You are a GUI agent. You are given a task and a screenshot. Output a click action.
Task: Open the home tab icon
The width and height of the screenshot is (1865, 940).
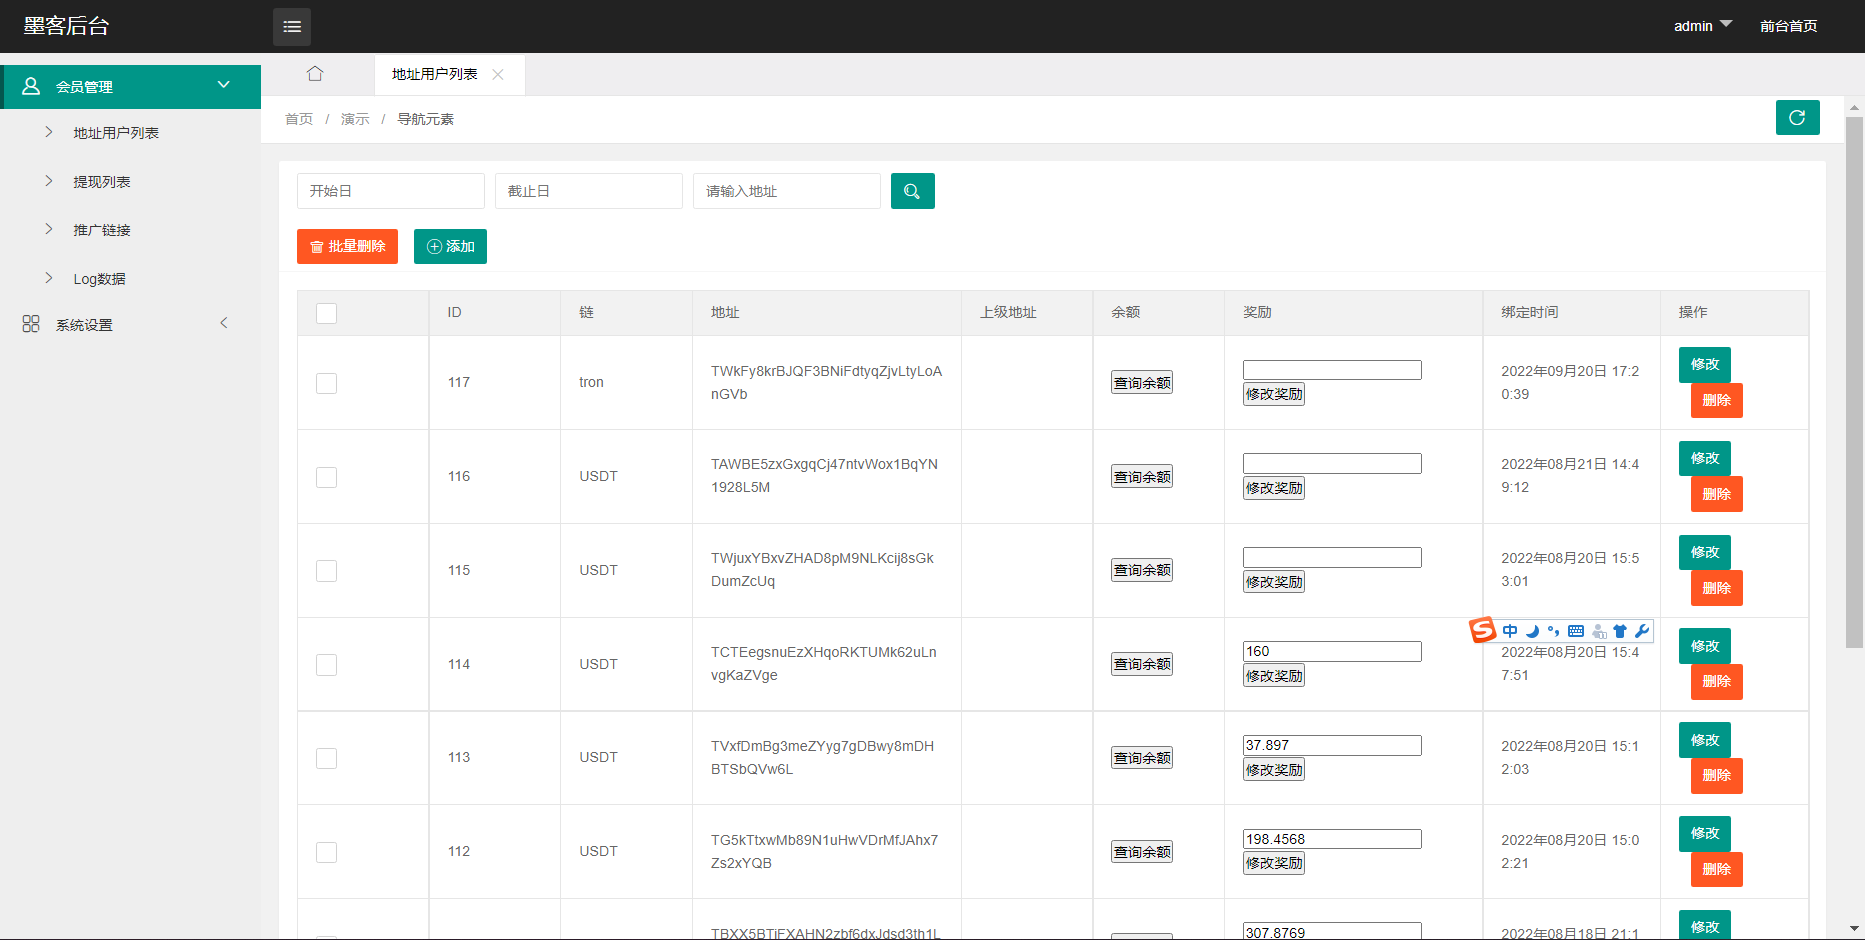[315, 74]
